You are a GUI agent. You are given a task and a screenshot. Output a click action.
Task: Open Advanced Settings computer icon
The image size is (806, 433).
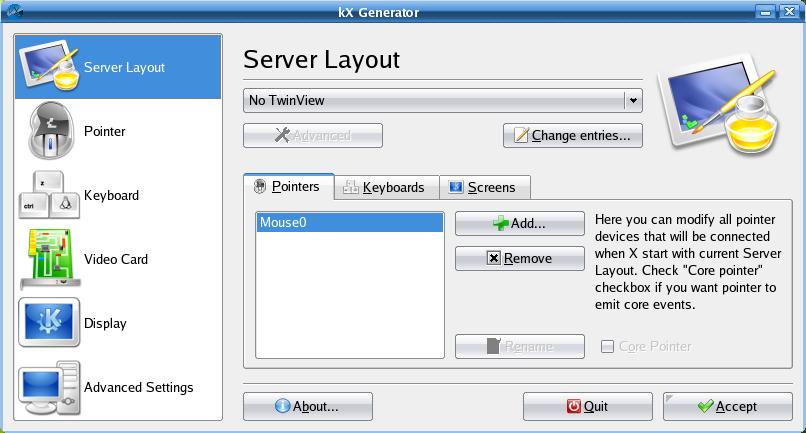(49, 387)
